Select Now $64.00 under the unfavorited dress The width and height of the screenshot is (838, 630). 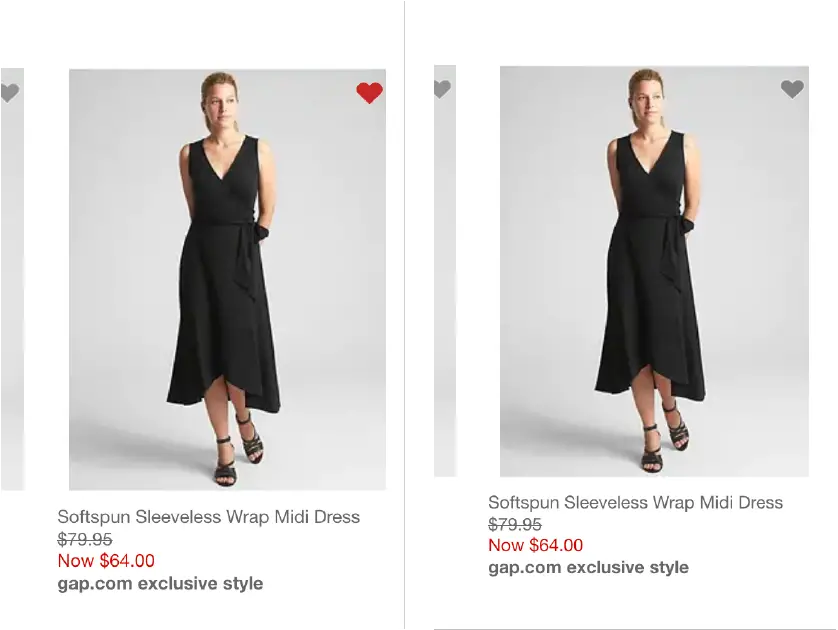point(536,545)
